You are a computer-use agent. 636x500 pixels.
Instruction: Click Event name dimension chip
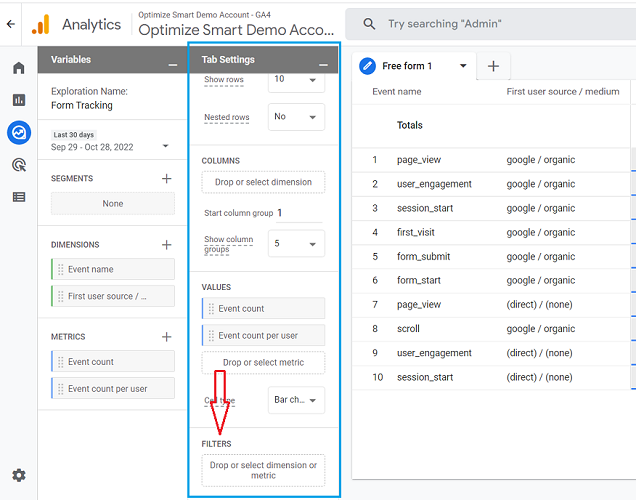[113, 269]
